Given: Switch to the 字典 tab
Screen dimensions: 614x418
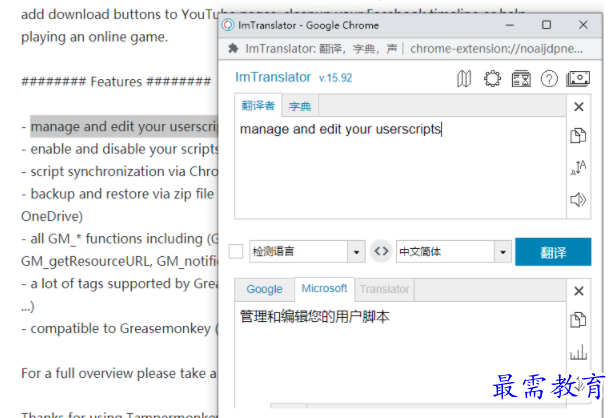Looking at the screenshot, I should pos(300,106).
